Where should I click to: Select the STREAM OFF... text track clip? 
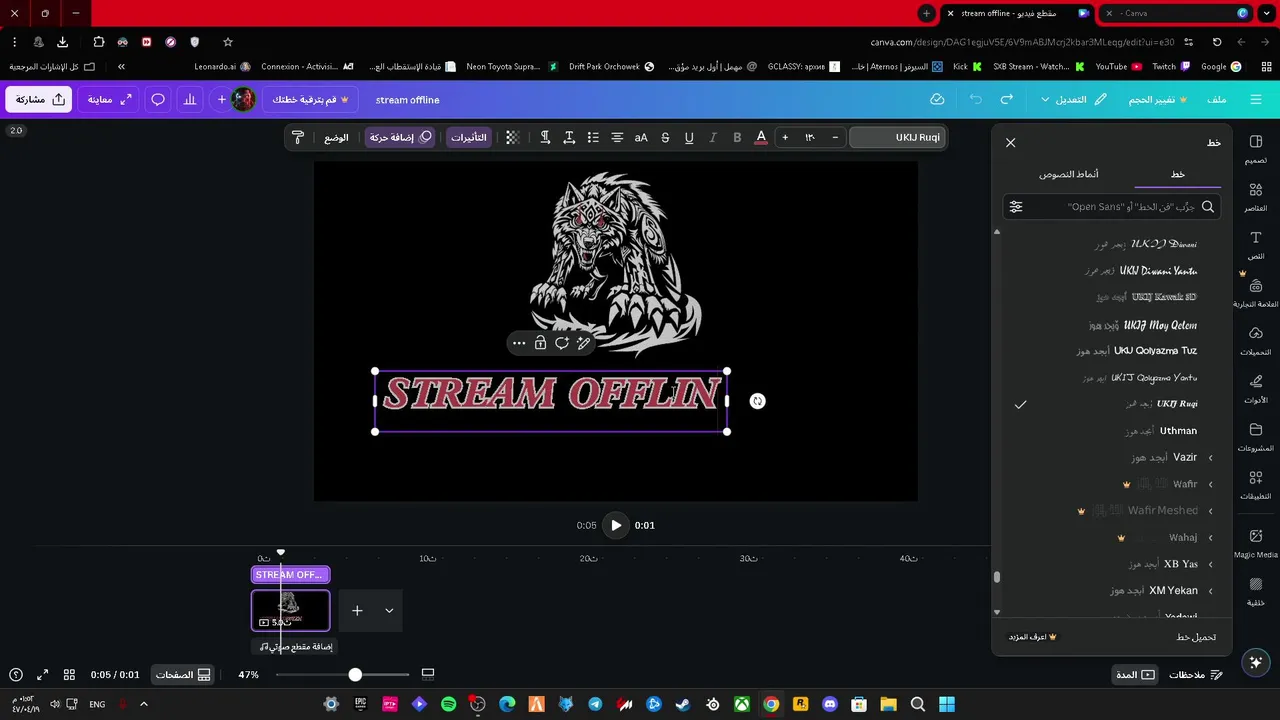point(290,575)
